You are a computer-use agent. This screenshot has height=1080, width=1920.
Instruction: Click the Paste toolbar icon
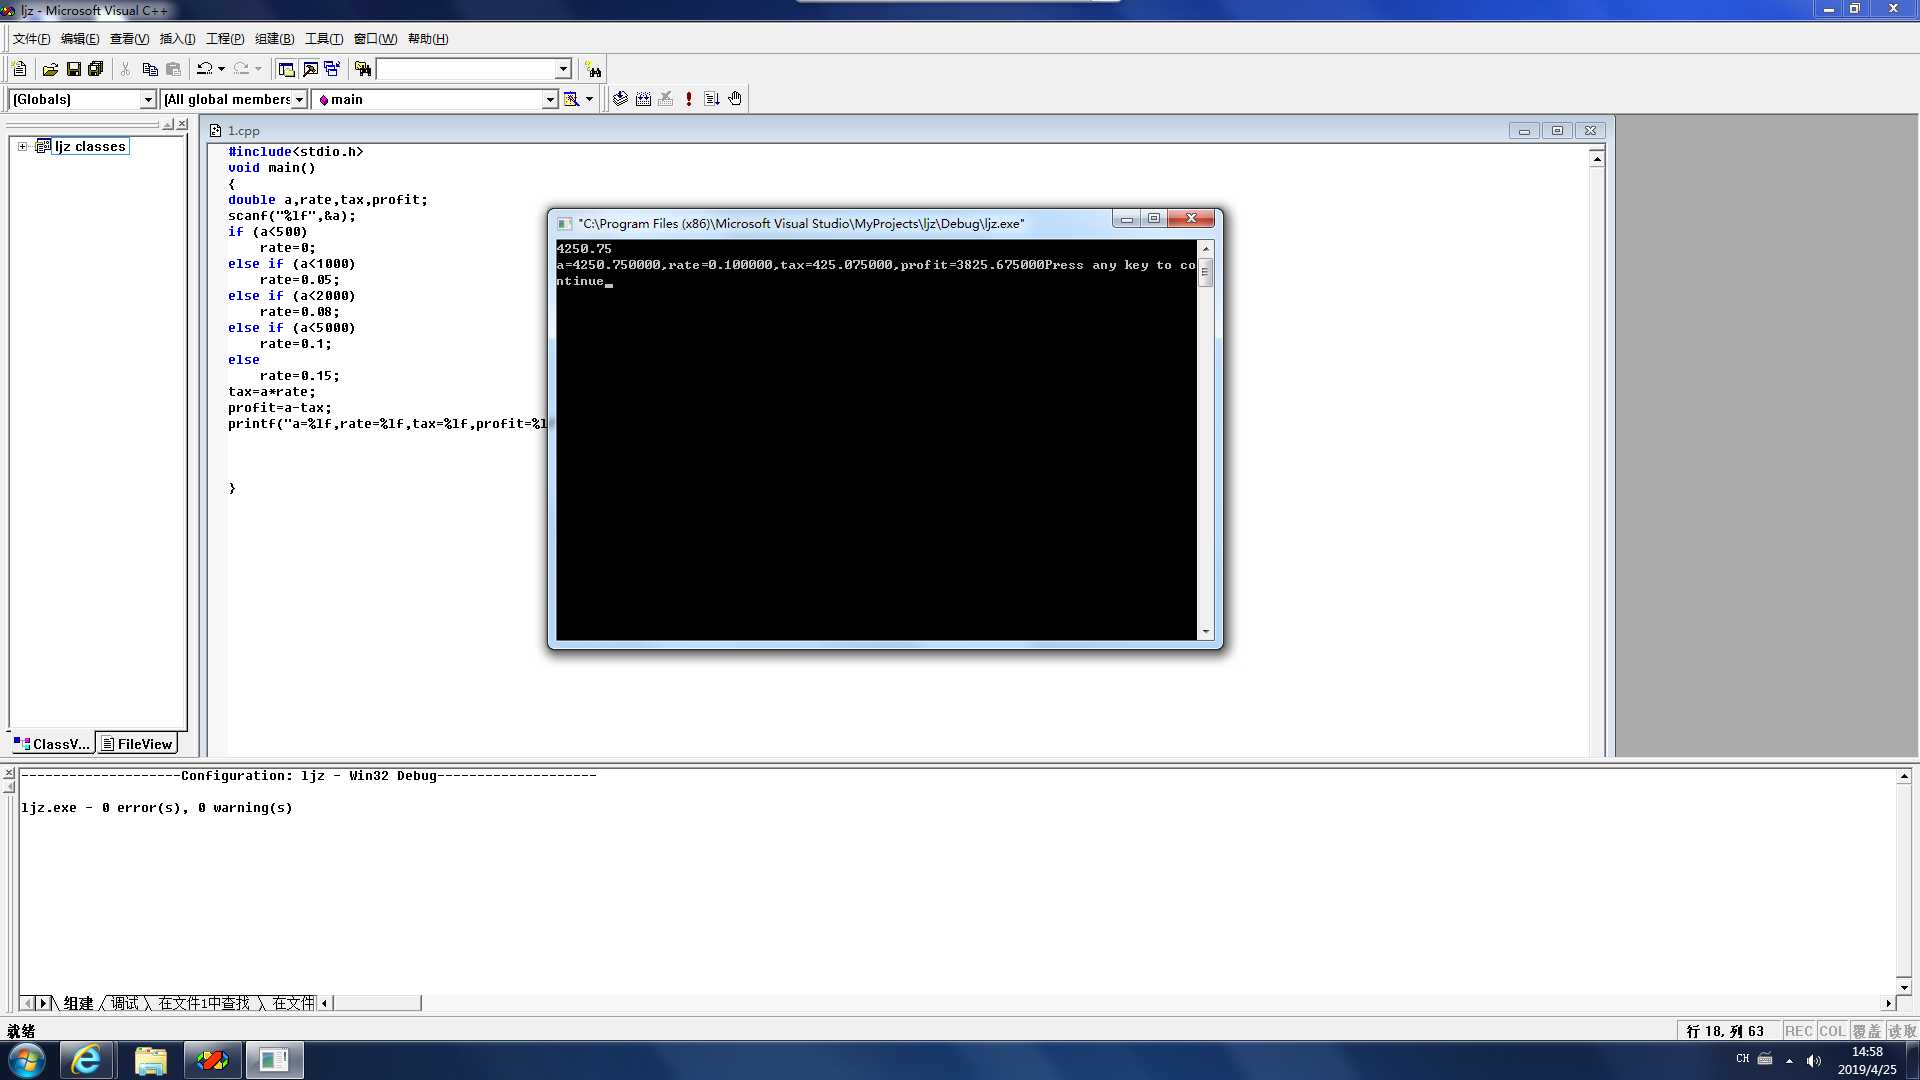pos(173,69)
